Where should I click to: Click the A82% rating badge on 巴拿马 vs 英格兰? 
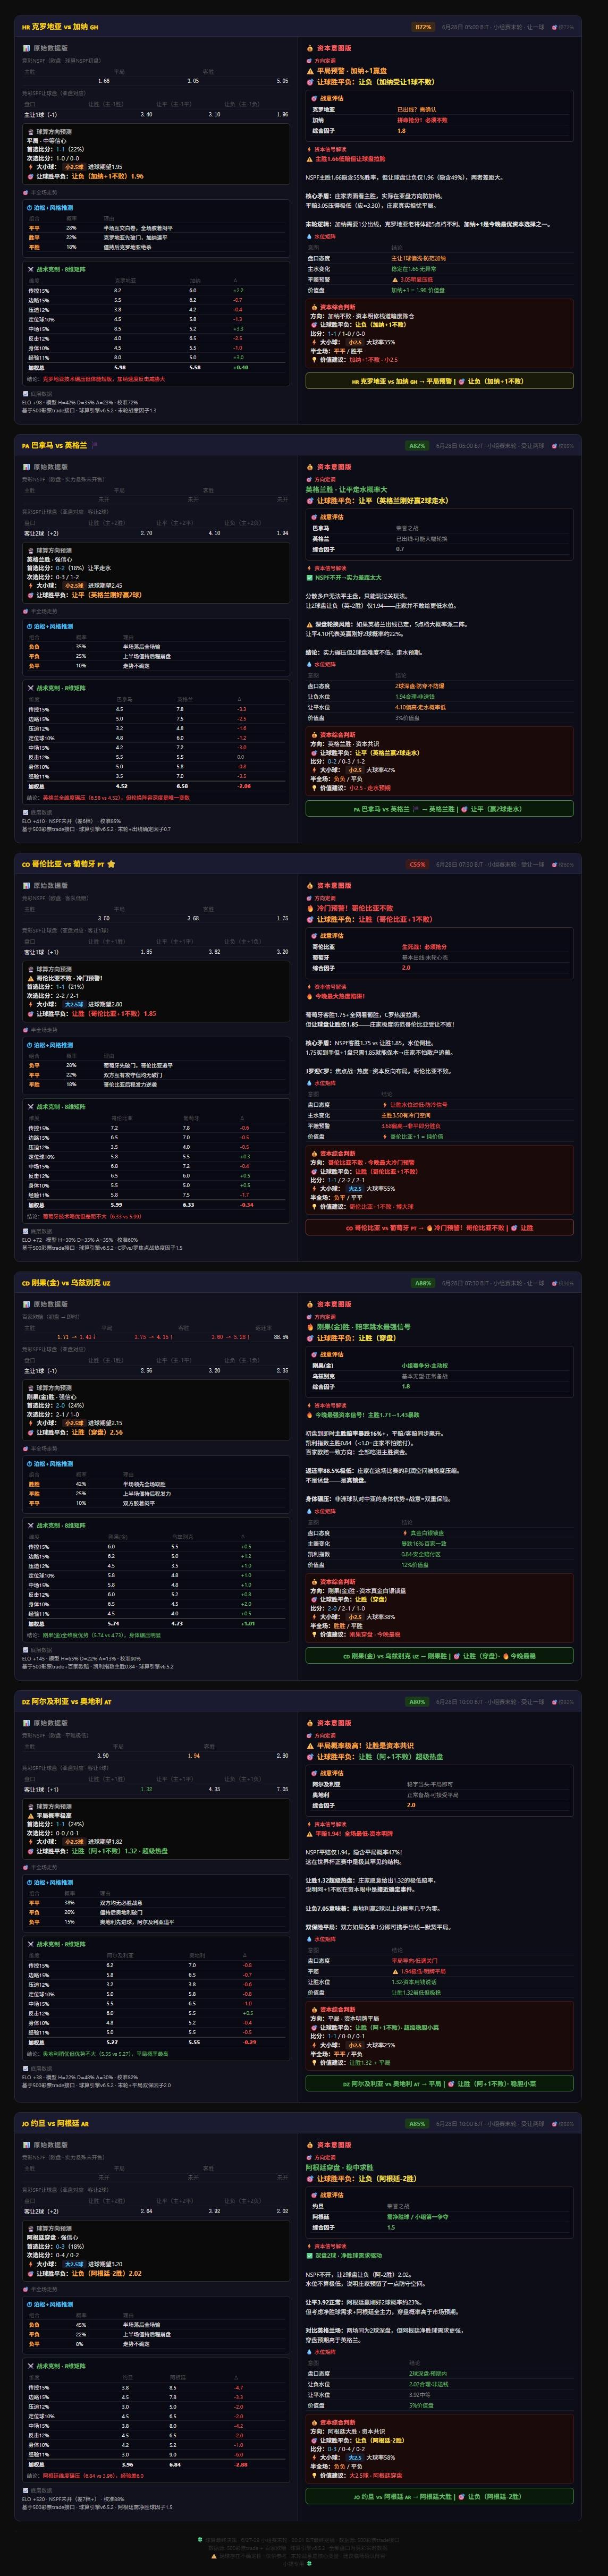pos(417,446)
